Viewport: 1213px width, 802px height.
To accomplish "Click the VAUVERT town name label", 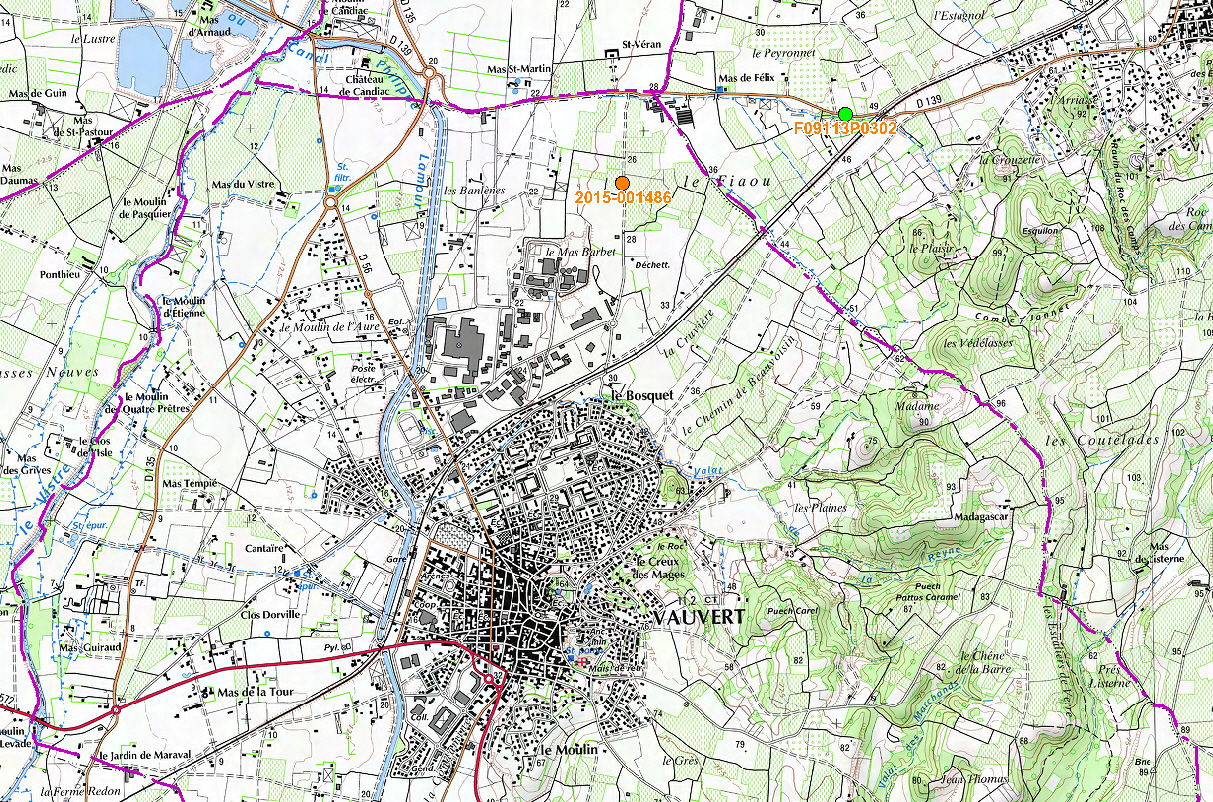I will [x=699, y=617].
